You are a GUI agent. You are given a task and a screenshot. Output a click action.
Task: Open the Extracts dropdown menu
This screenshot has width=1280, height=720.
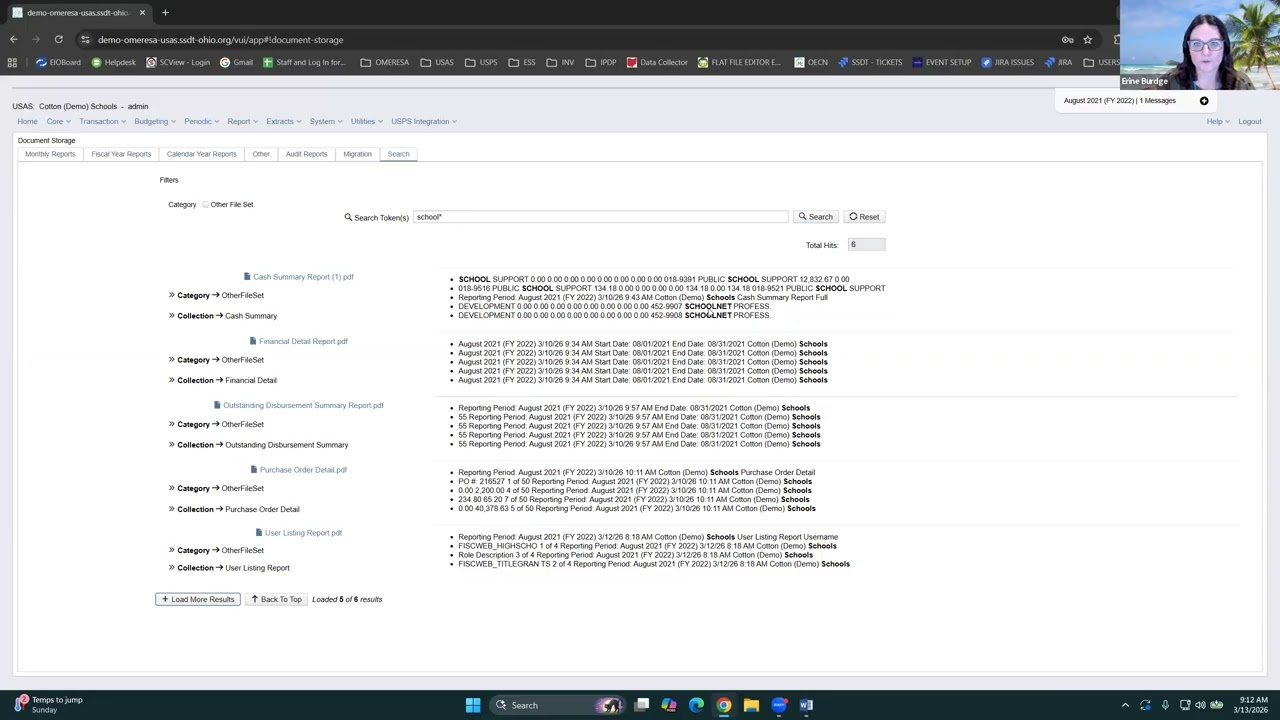pos(283,121)
